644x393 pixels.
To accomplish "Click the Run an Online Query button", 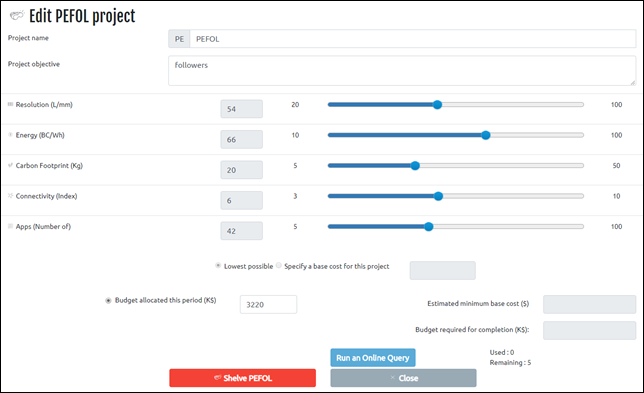I will click(x=373, y=358).
